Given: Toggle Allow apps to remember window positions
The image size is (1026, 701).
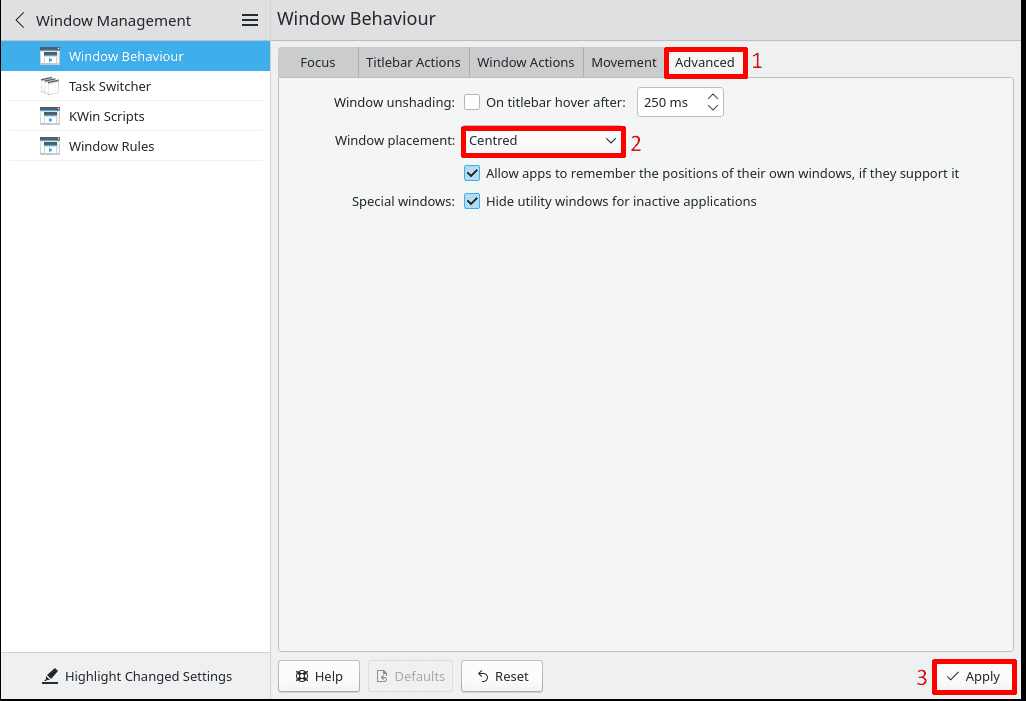Looking at the screenshot, I should point(472,173).
